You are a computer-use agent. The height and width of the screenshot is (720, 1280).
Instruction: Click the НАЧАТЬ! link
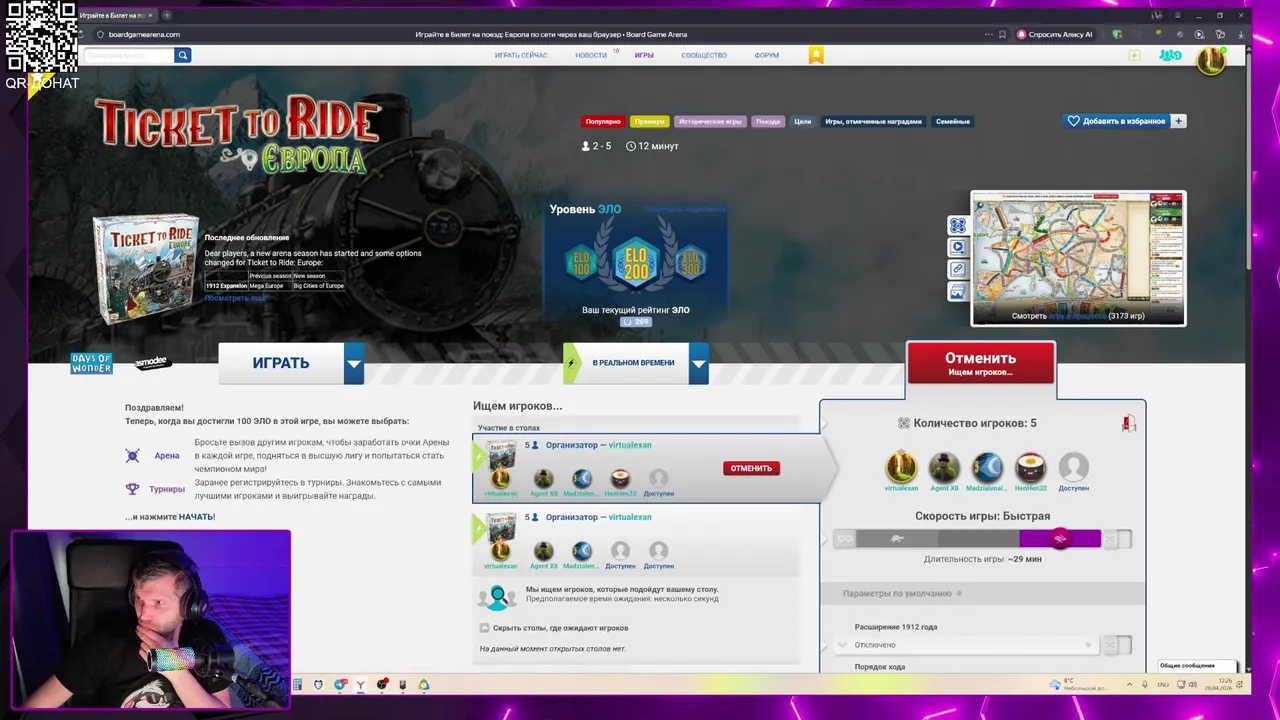click(x=197, y=517)
